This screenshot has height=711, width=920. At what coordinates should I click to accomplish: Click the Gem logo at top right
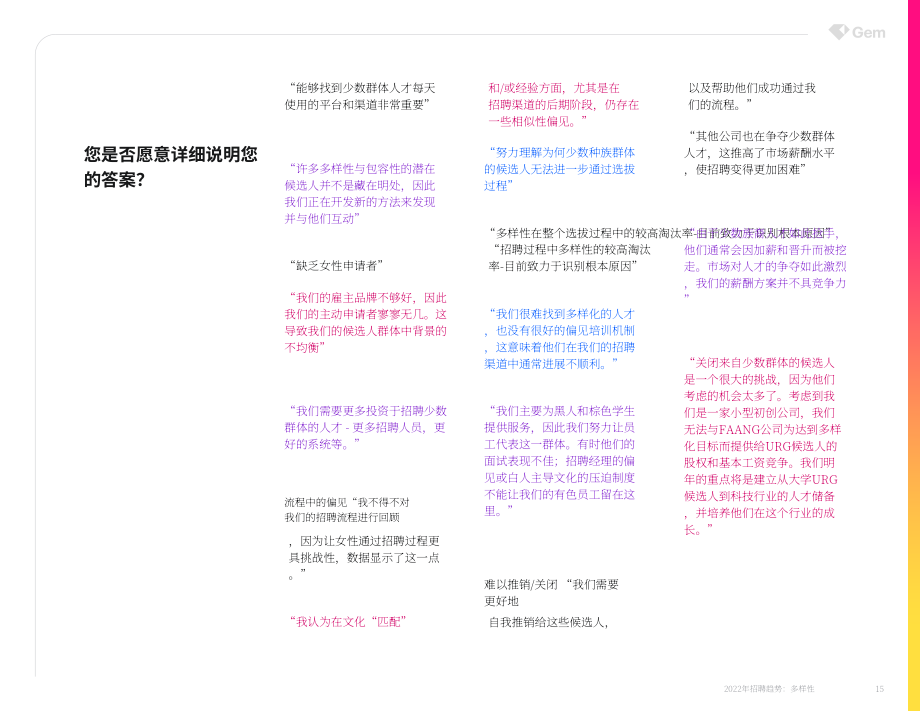[857, 32]
